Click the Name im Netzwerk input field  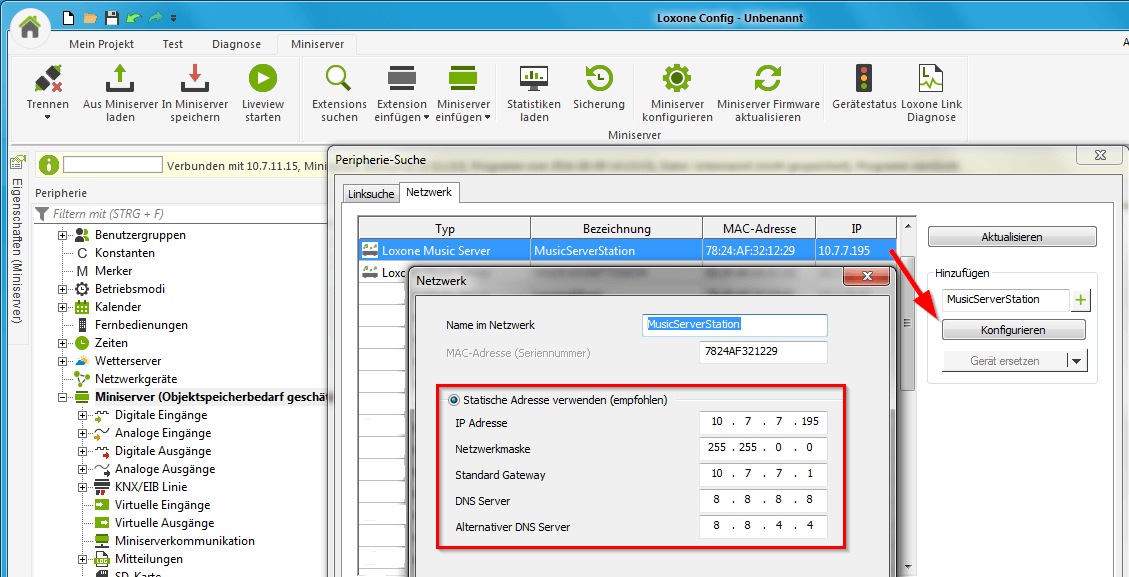pos(735,325)
